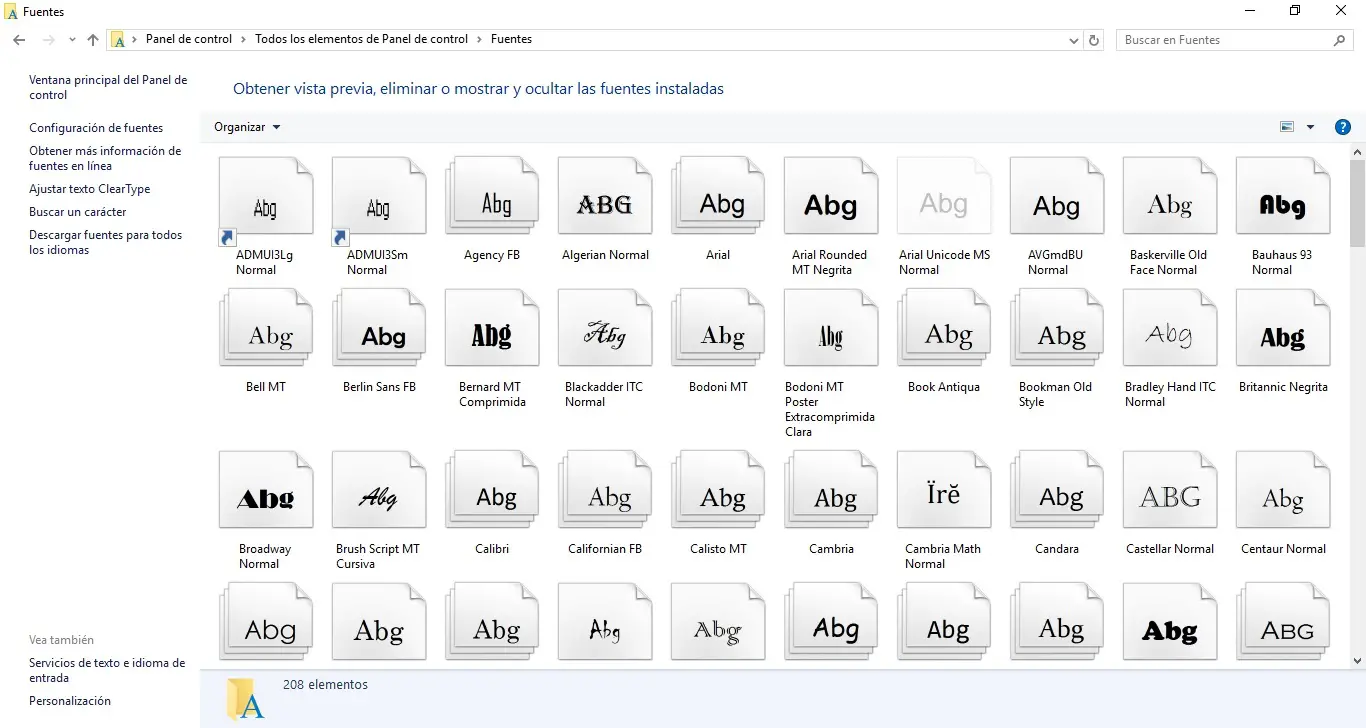Expand the address bar history dropdown

coord(1074,40)
